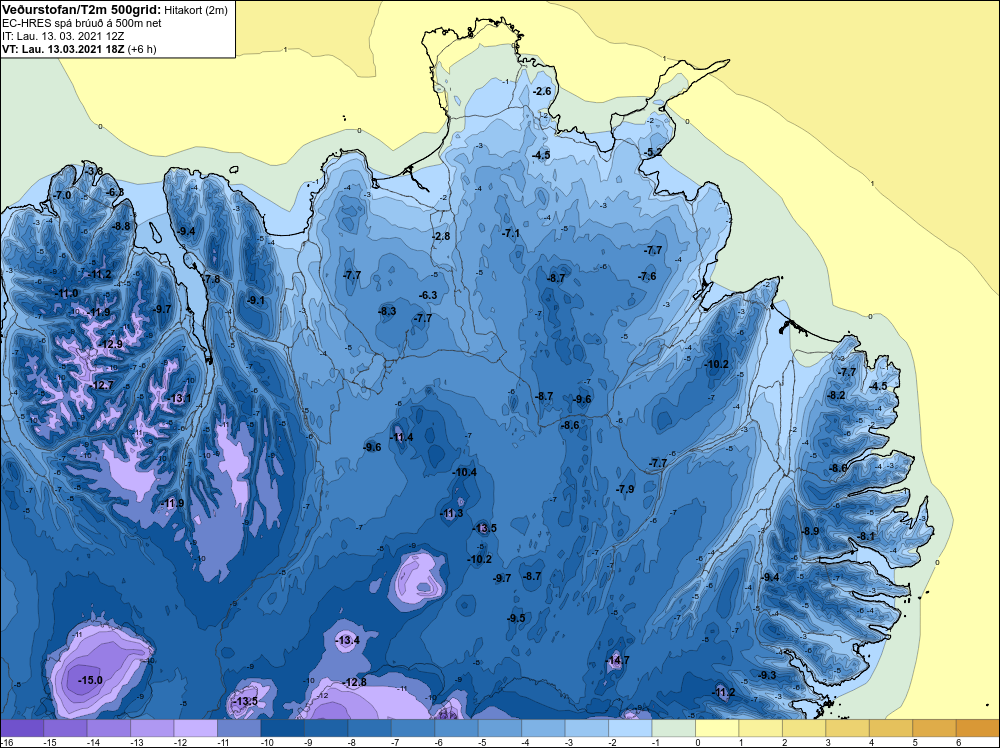The width and height of the screenshot is (1000, 748).
Task: Click the -12.8 temperature label
Action: coord(355,682)
